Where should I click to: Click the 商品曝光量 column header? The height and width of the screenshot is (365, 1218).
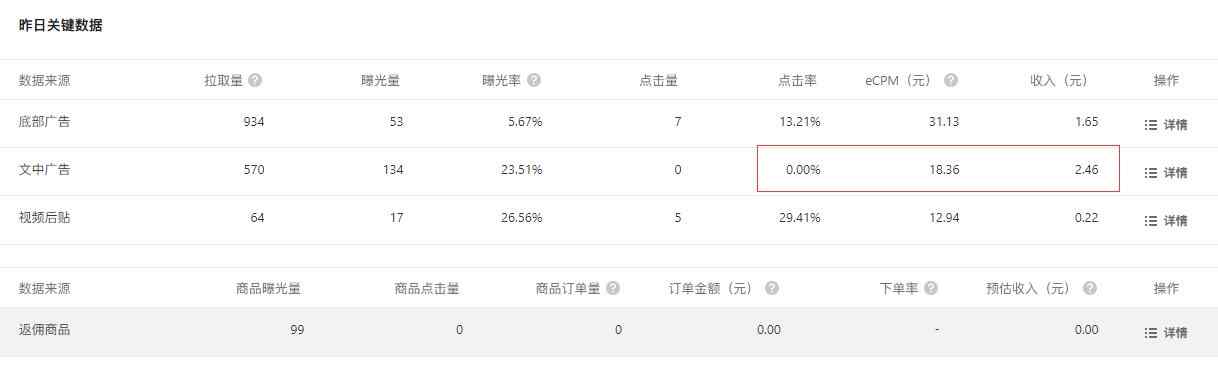[268, 288]
